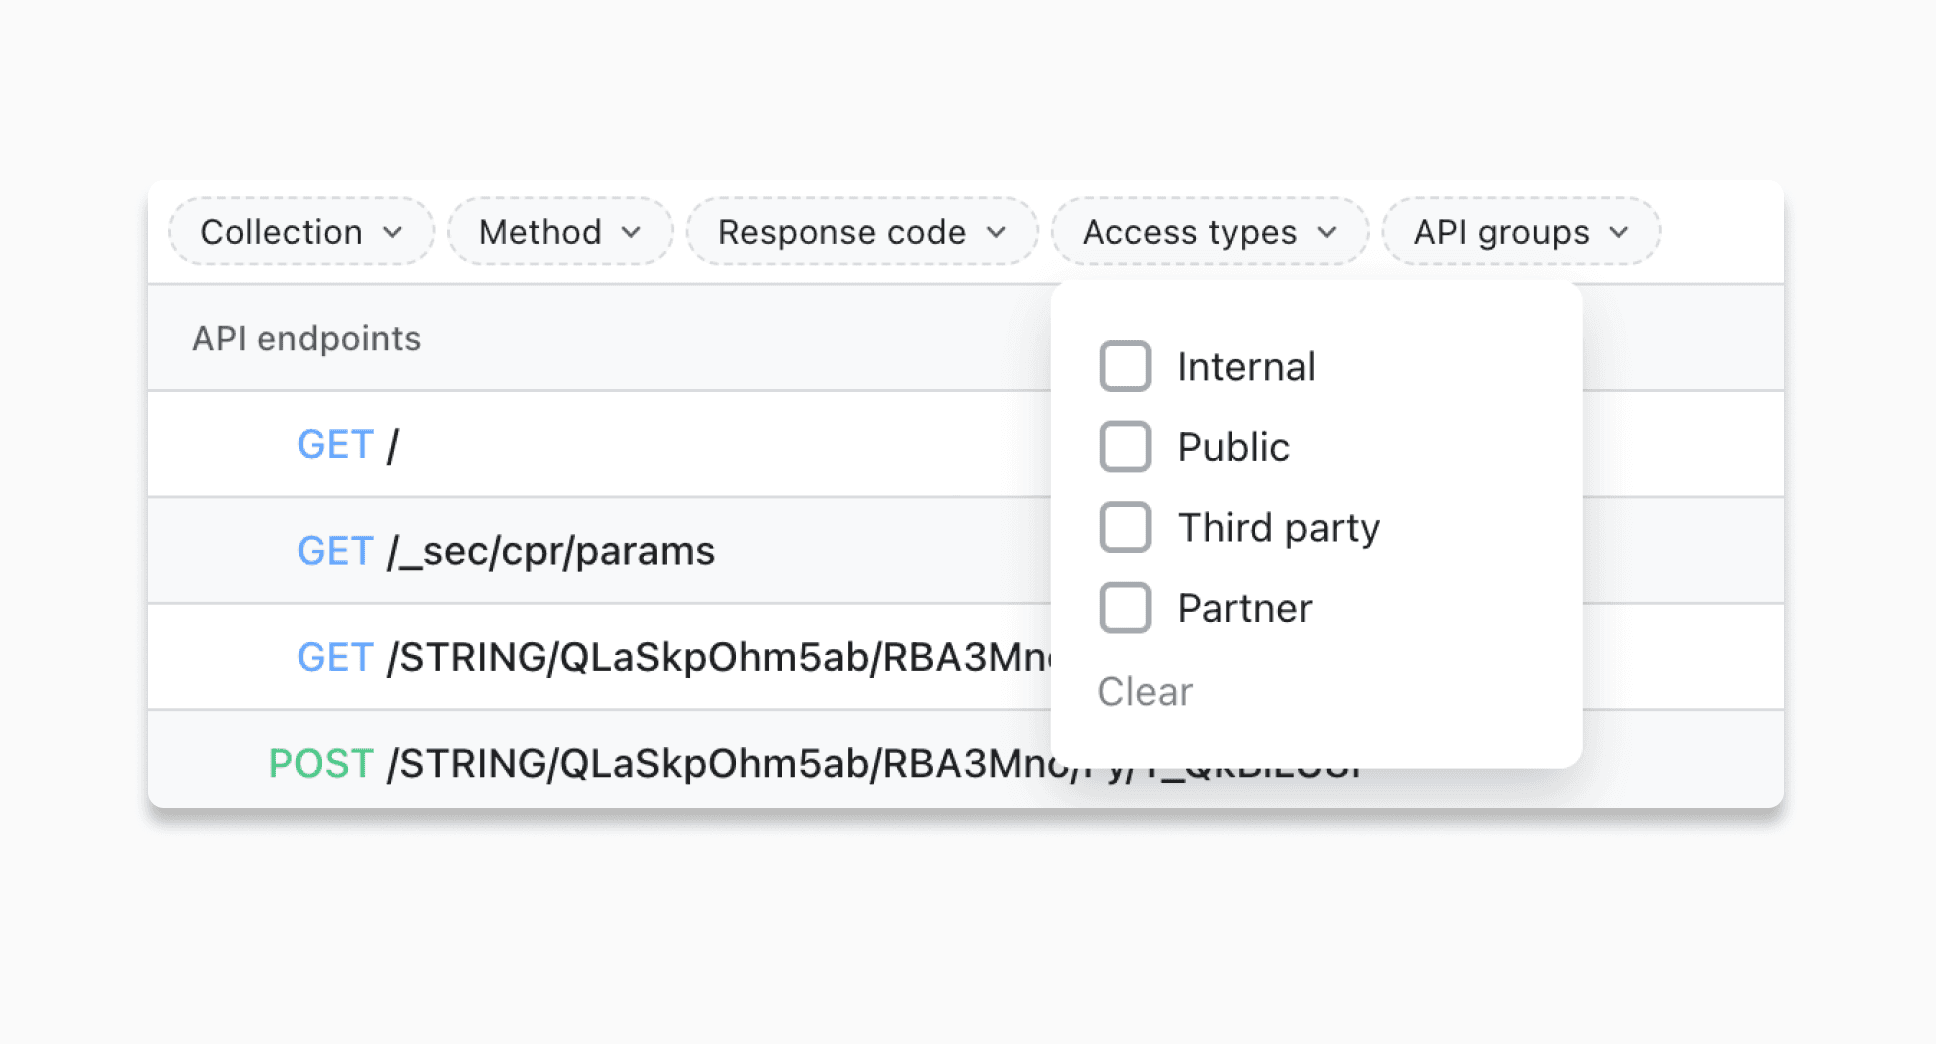Open the Method filter dropdown
This screenshot has height=1044, width=1936.
pyautogui.click(x=558, y=231)
